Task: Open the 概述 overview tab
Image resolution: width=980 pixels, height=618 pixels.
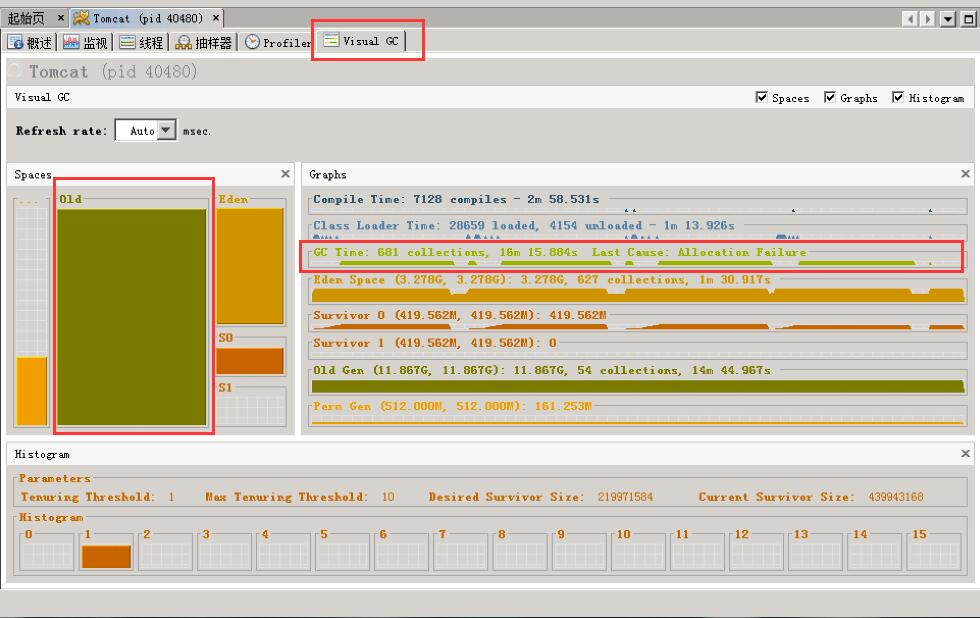Action: coord(30,43)
